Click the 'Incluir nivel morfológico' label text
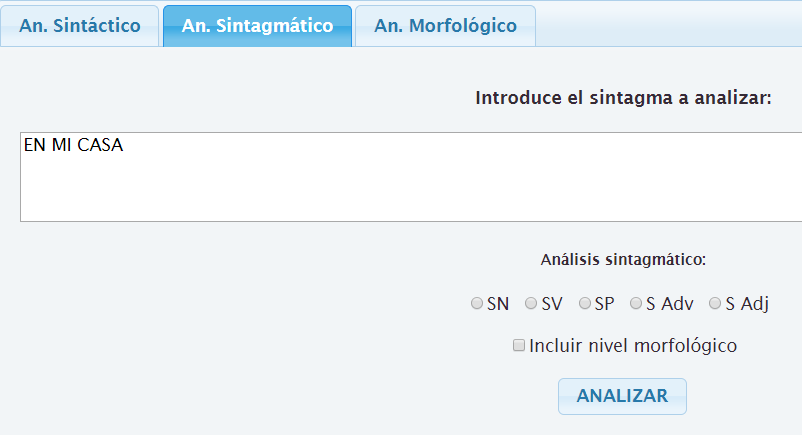Viewport: 802px width, 435px height. click(633, 346)
